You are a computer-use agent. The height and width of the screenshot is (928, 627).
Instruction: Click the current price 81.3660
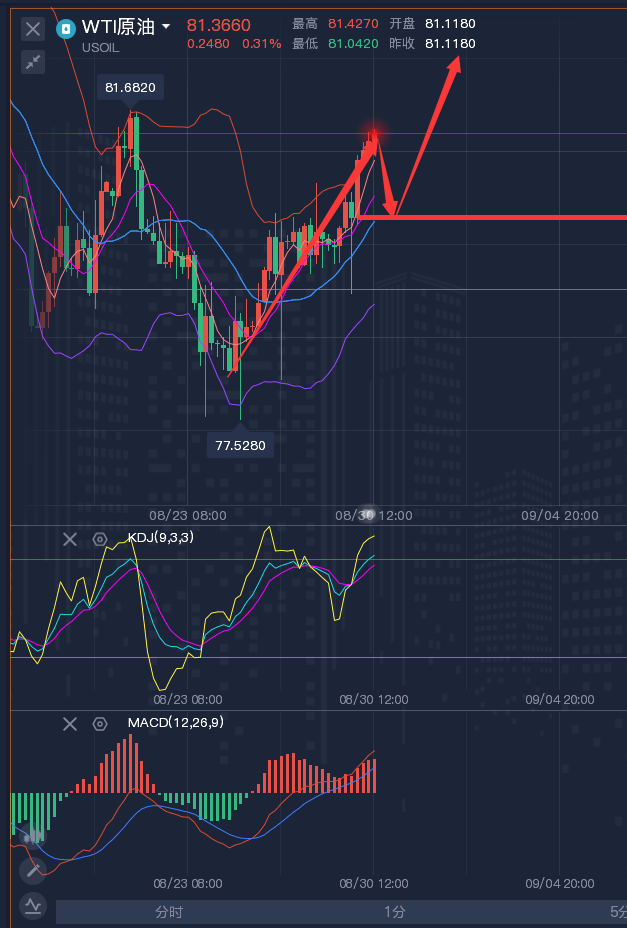pyautogui.click(x=218, y=25)
